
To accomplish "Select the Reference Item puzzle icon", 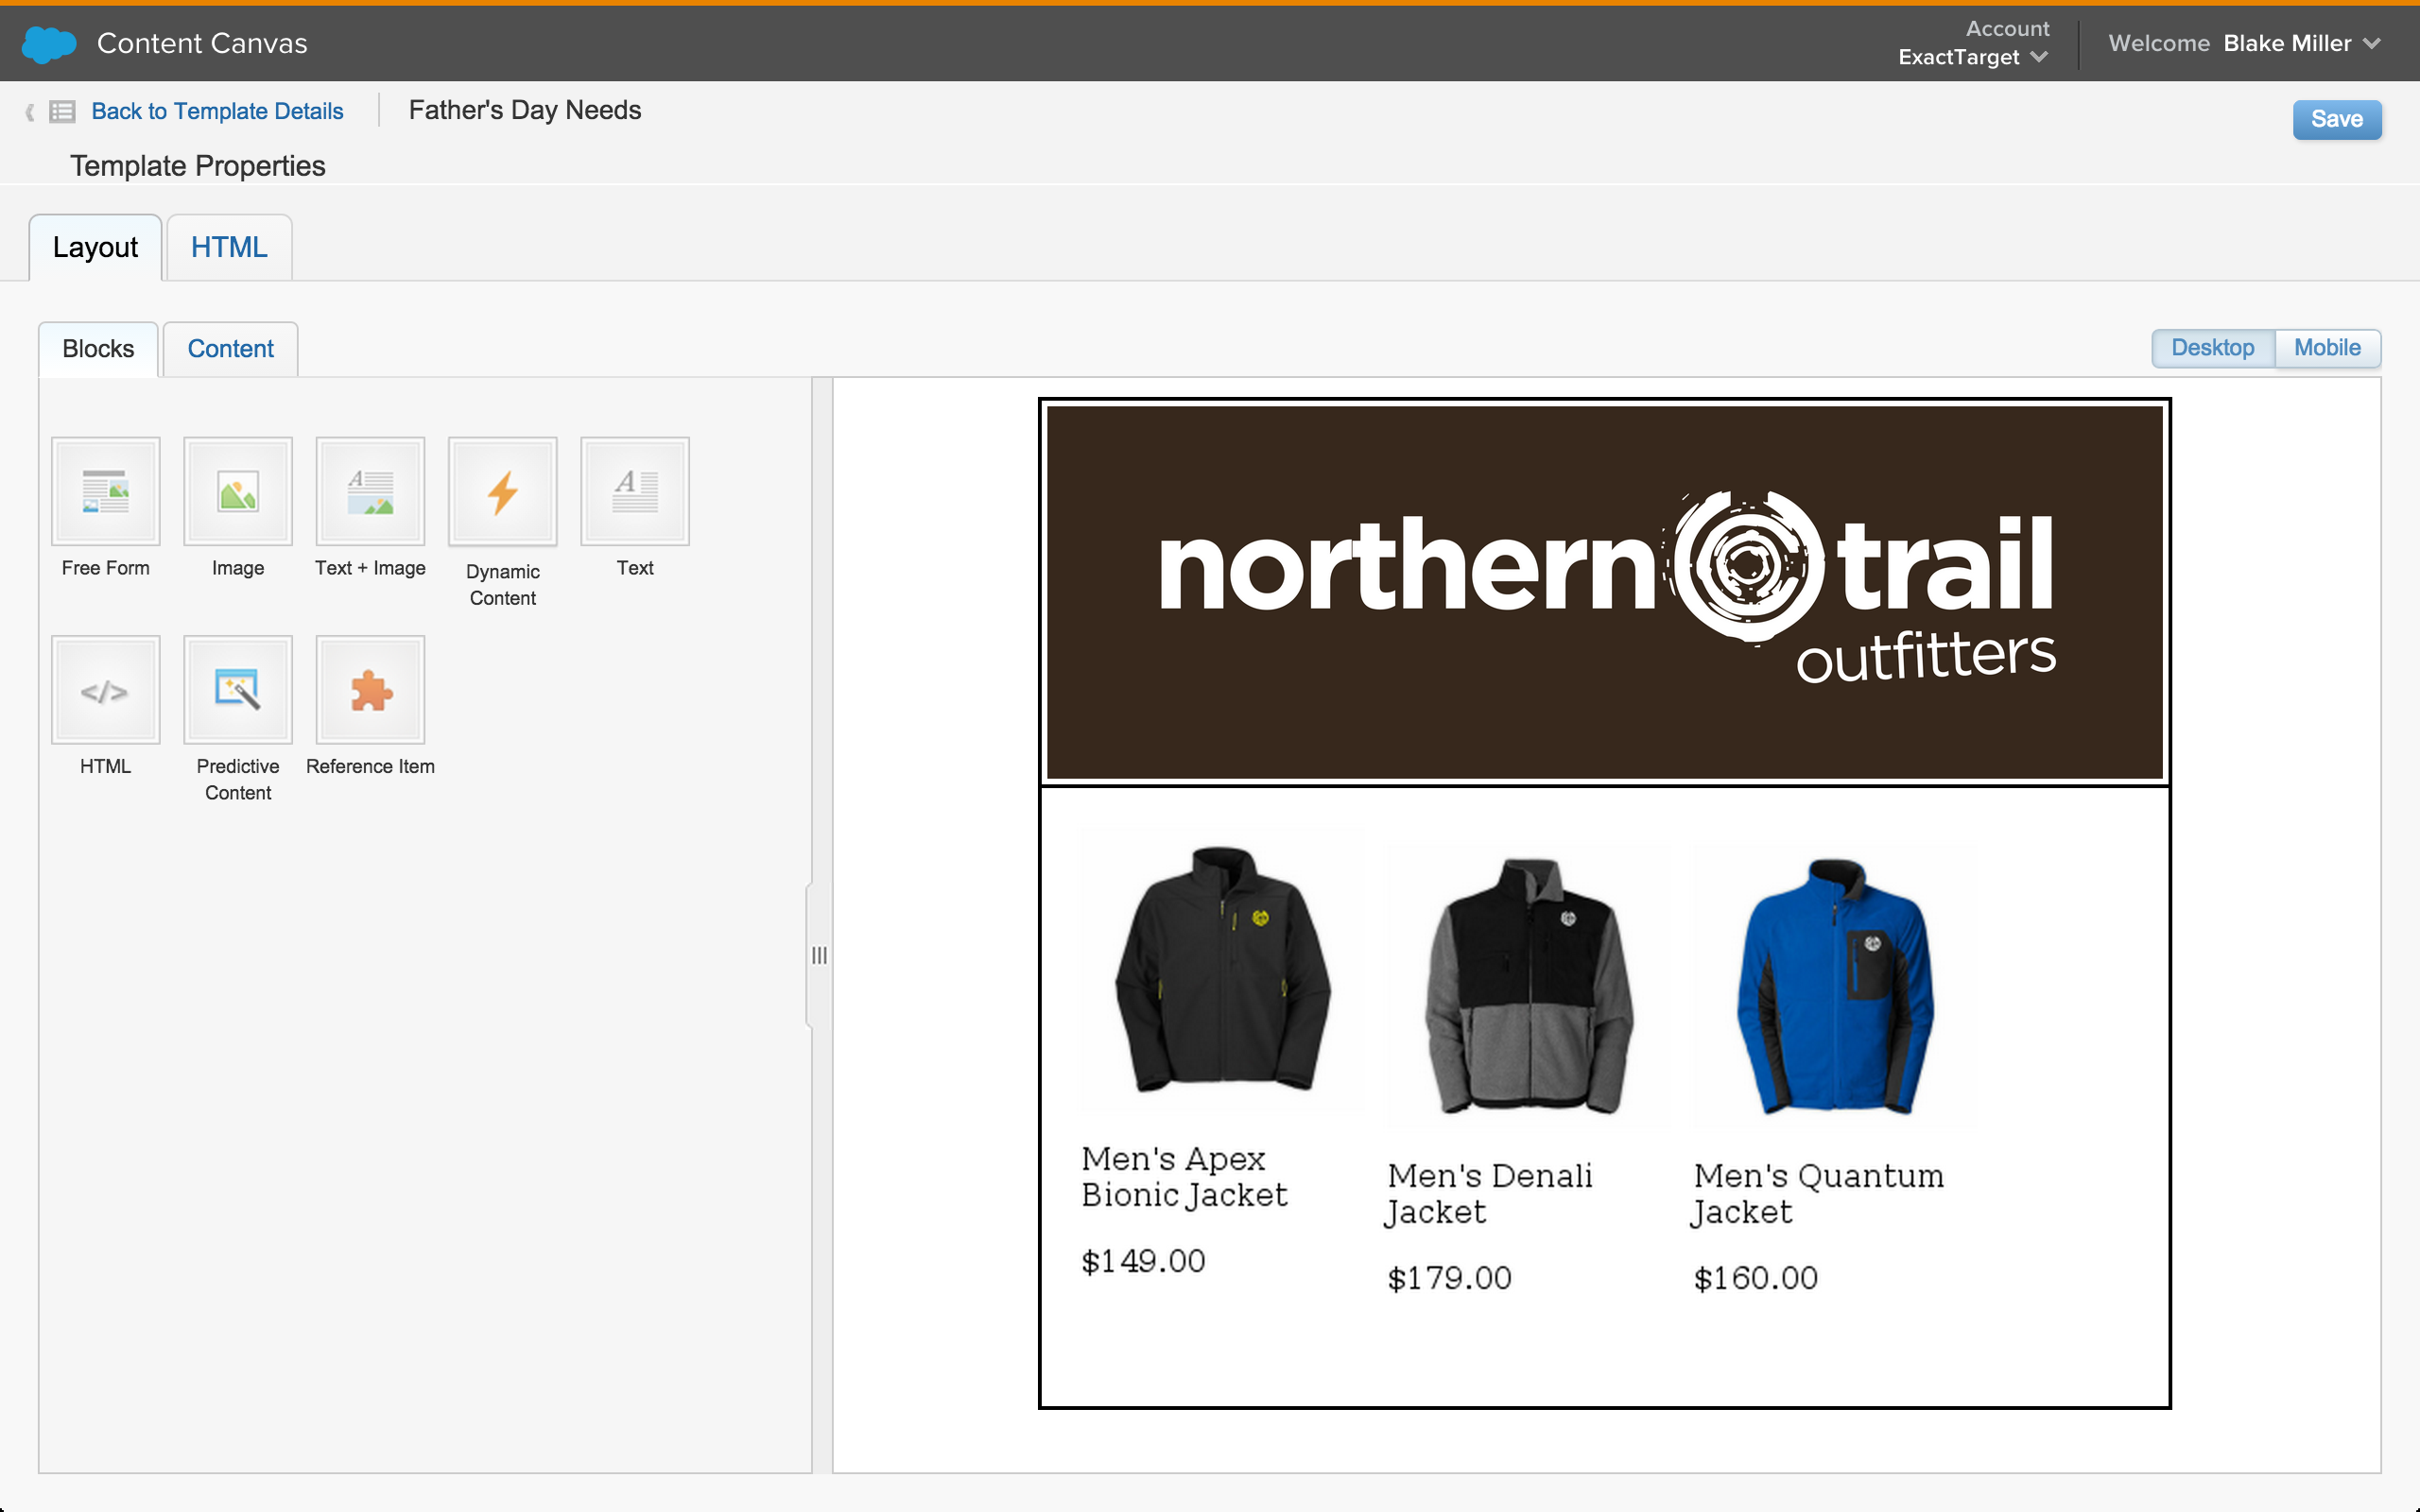I will coord(370,690).
